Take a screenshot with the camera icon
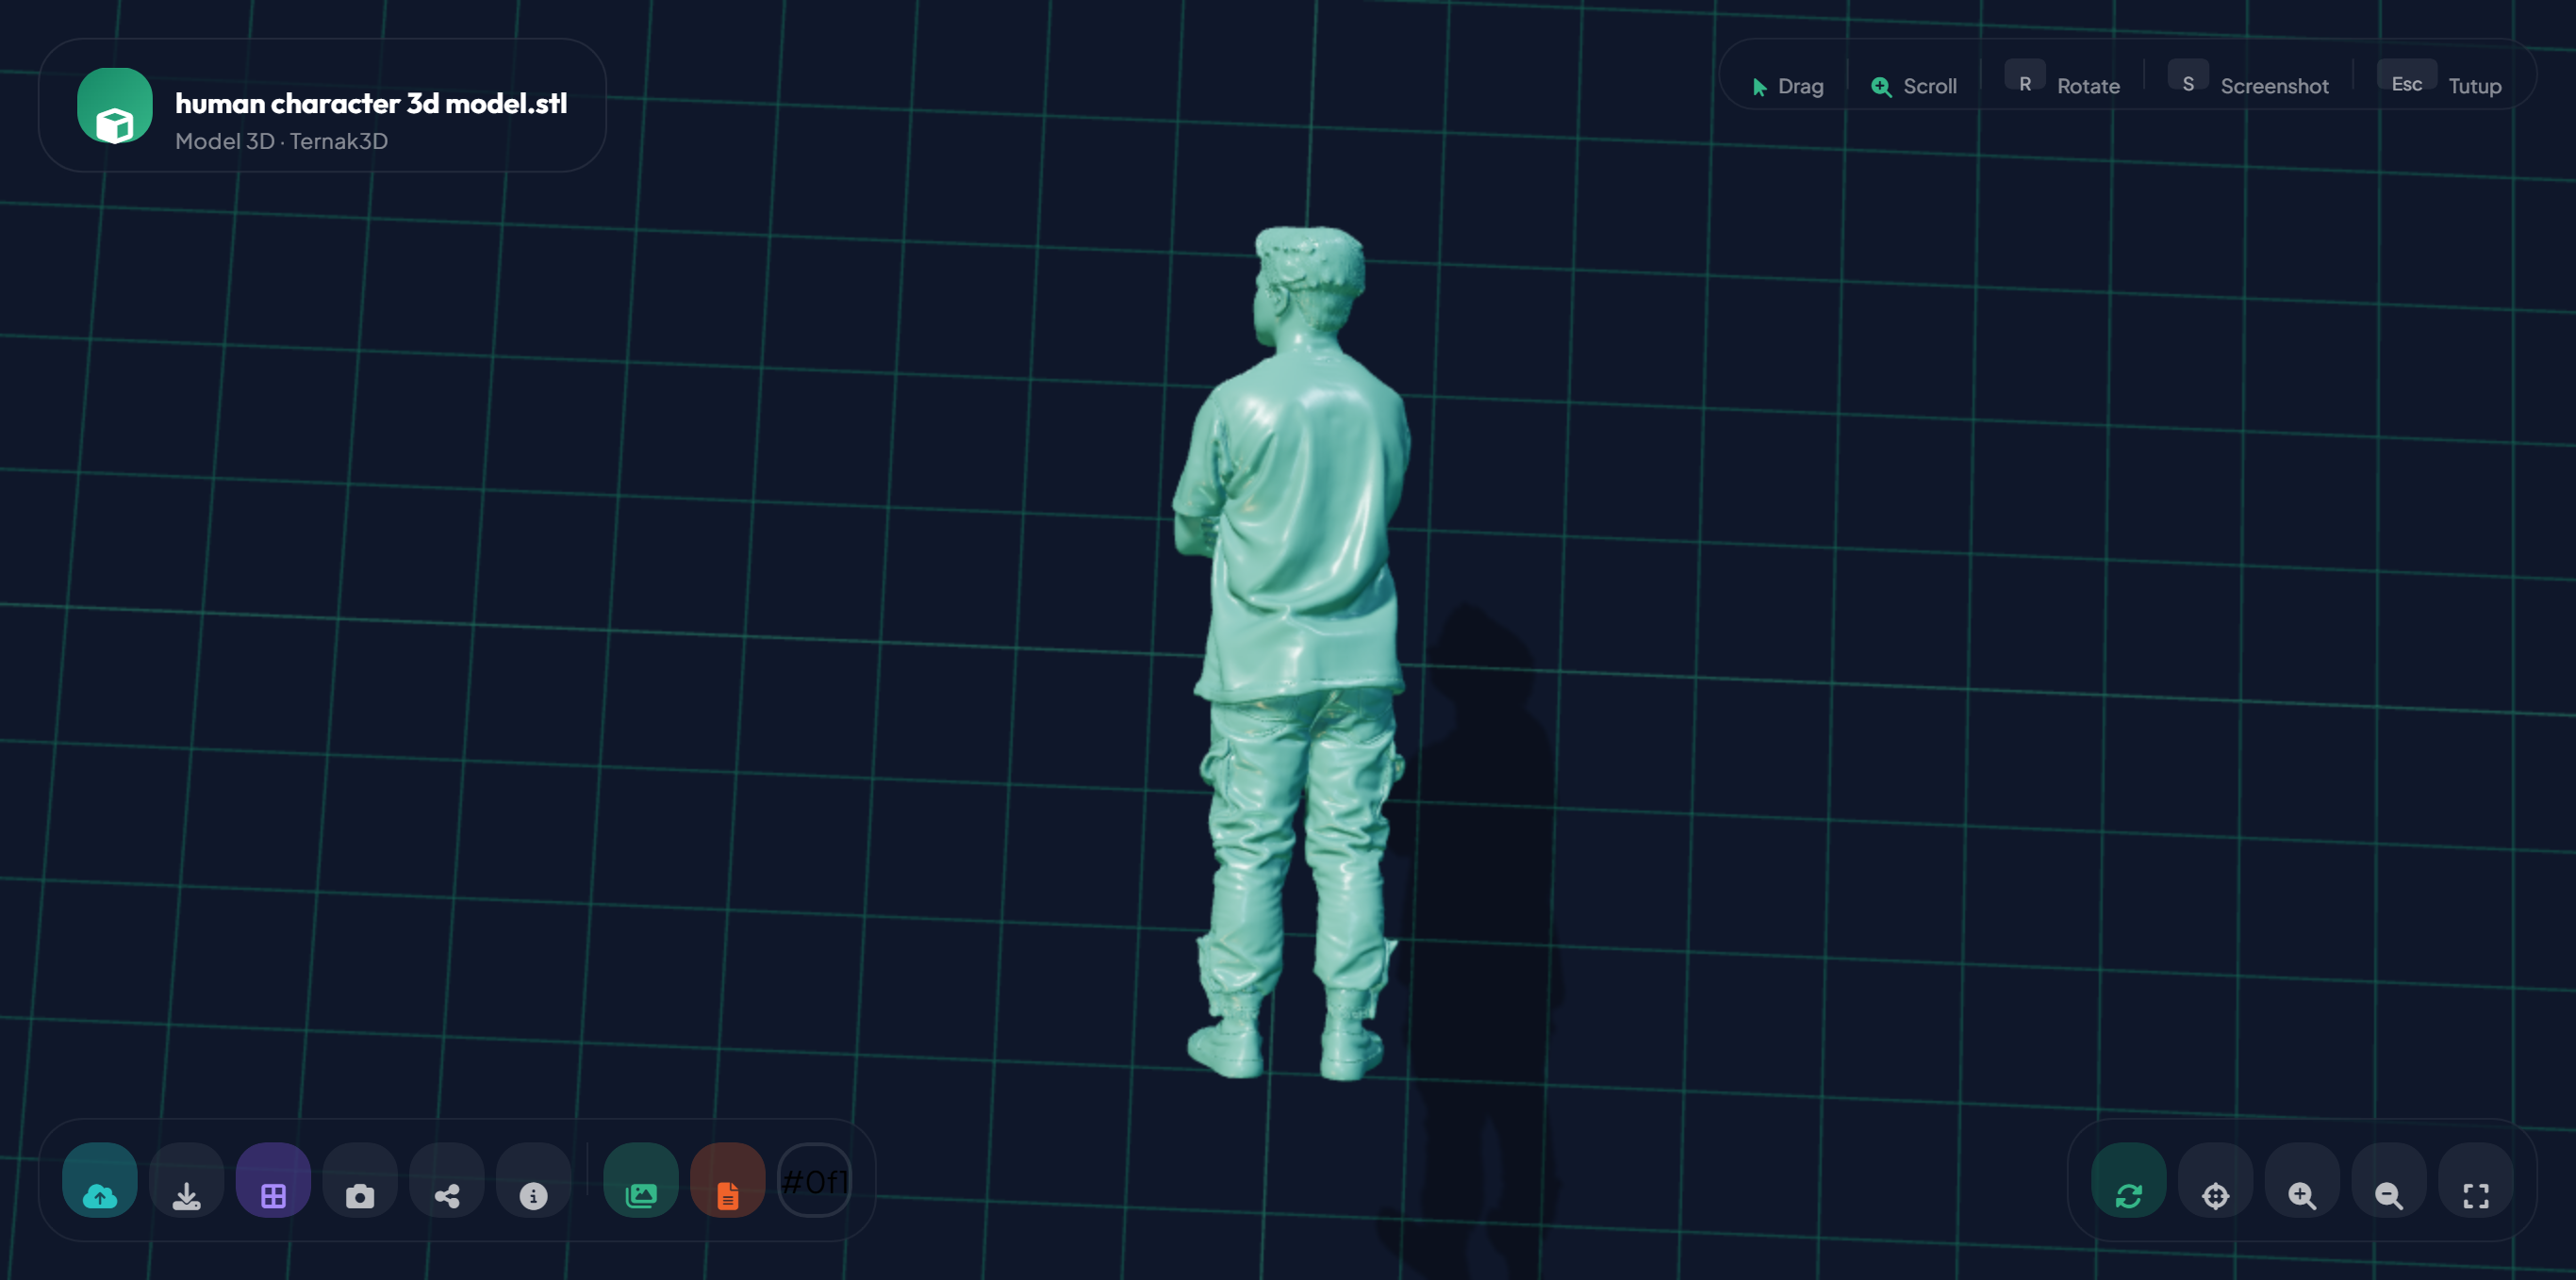2576x1280 pixels. [x=360, y=1180]
